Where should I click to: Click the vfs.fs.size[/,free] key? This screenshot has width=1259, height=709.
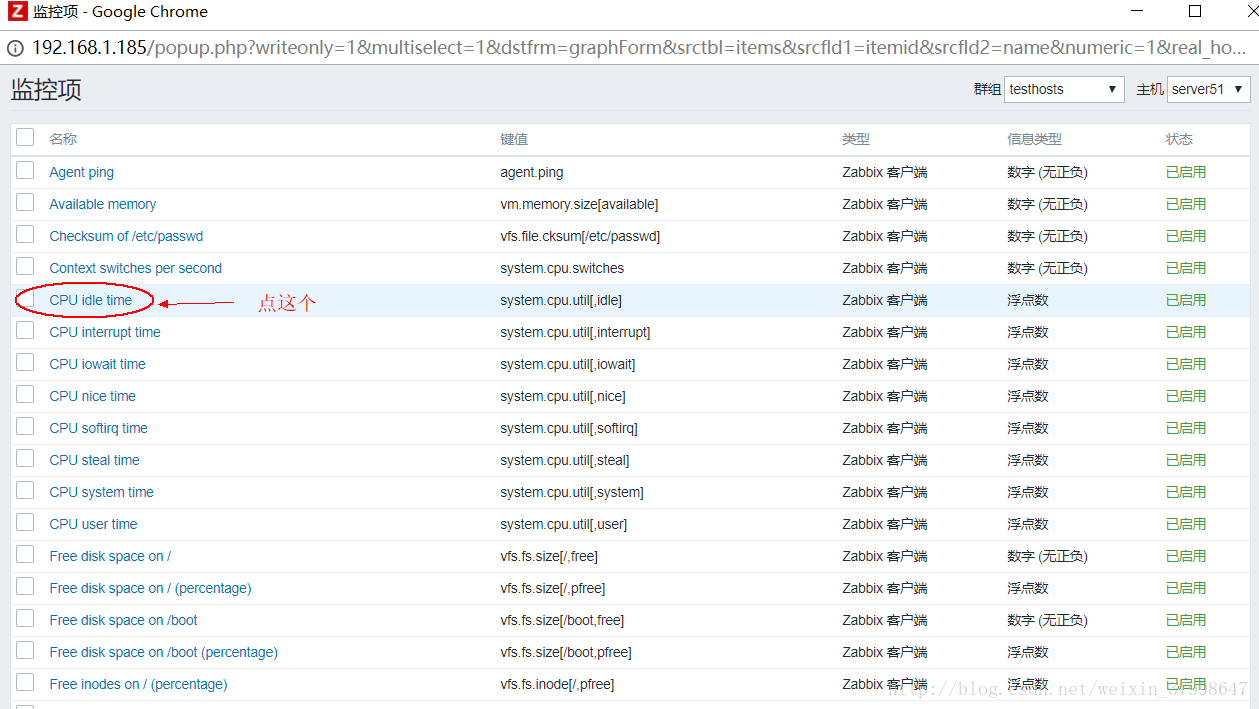tap(549, 556)
